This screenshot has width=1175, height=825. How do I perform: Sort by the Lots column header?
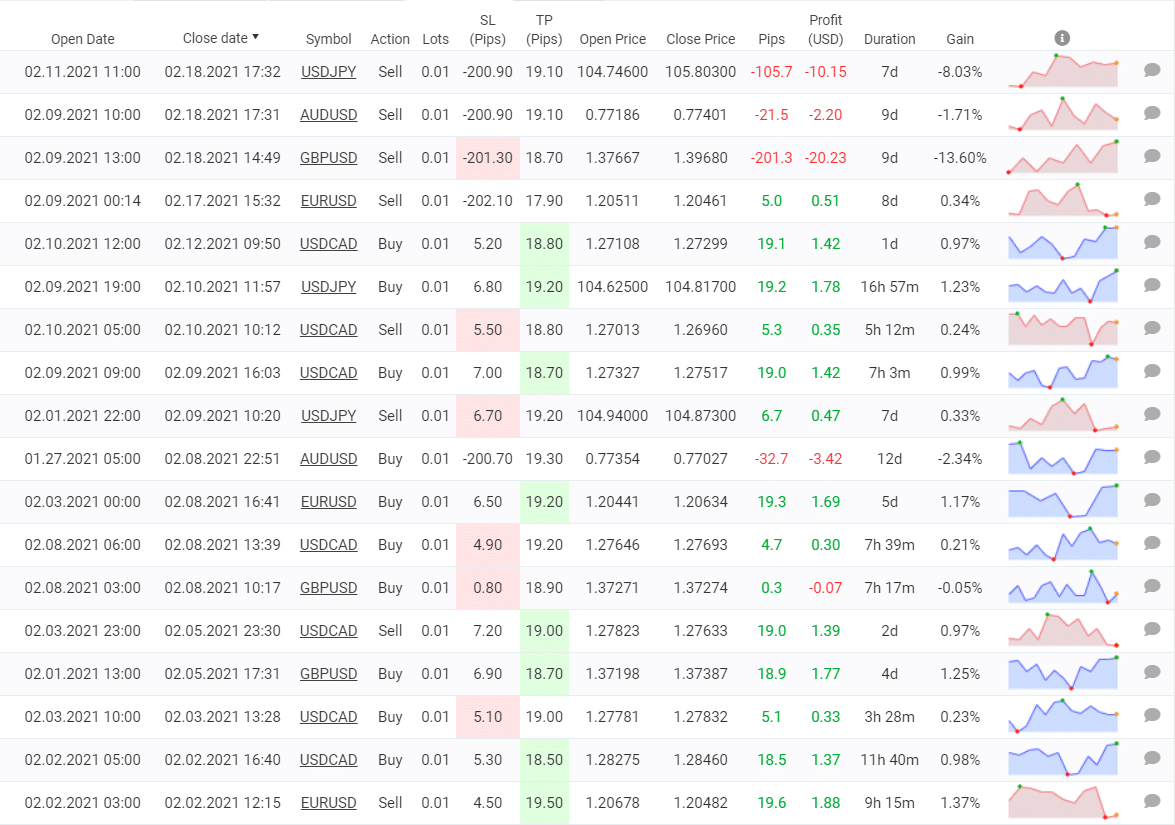(435, 39)
